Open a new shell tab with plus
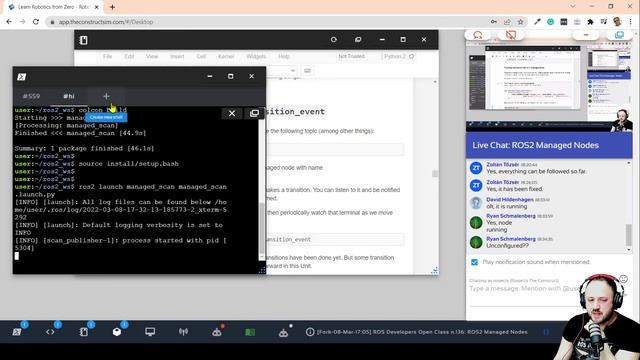The width and height of the screenshot is (640, 360). (106, 96)
